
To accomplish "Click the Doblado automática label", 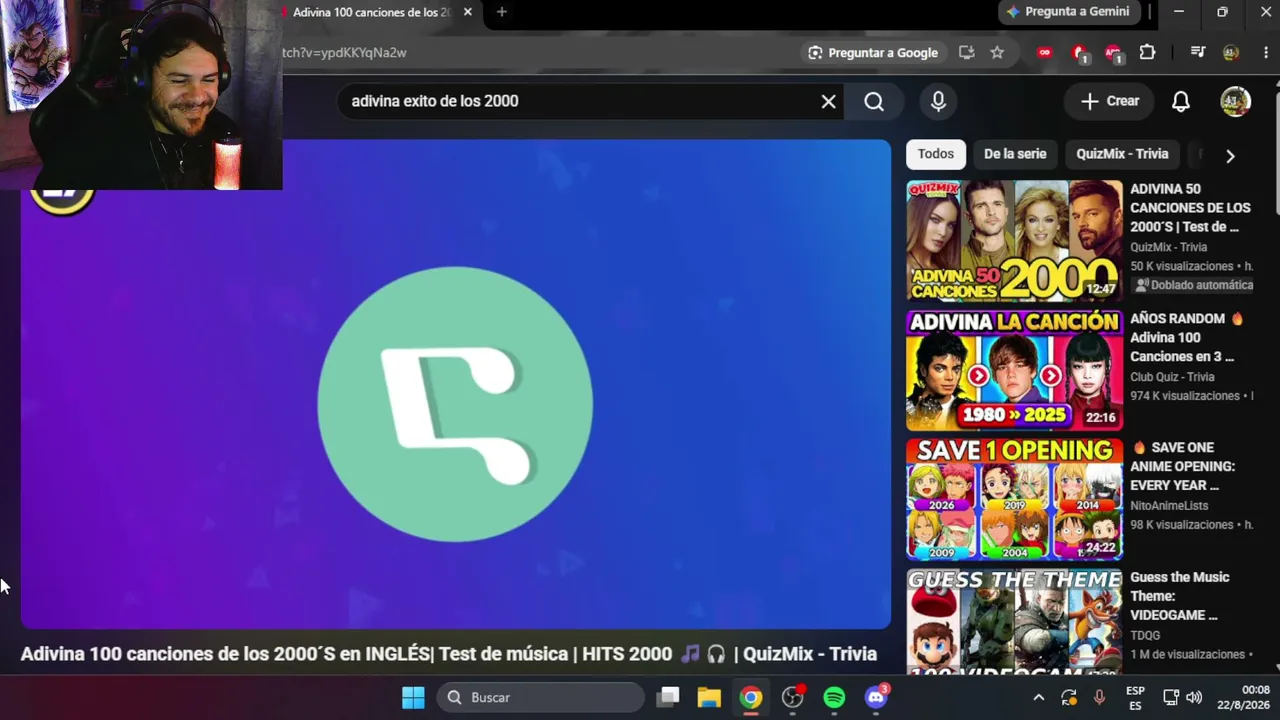I will 1194,285.
